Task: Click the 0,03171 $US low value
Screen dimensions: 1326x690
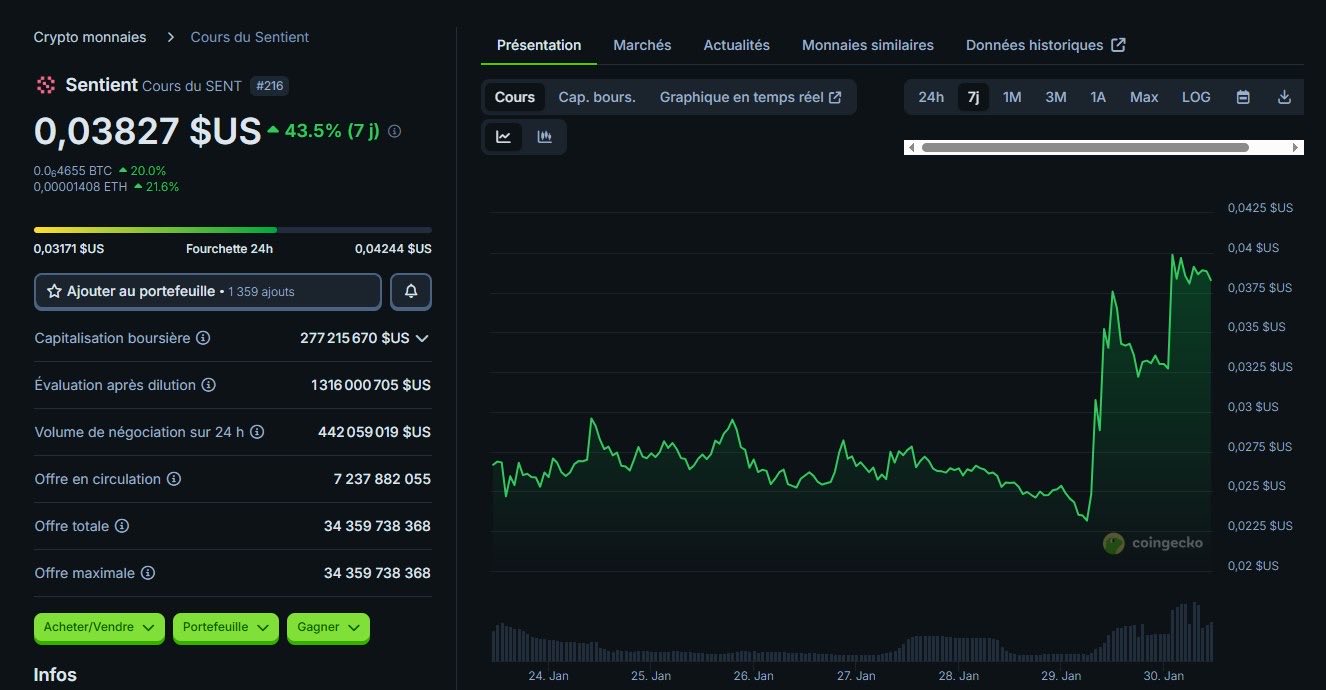Action: tap(69, 248)
